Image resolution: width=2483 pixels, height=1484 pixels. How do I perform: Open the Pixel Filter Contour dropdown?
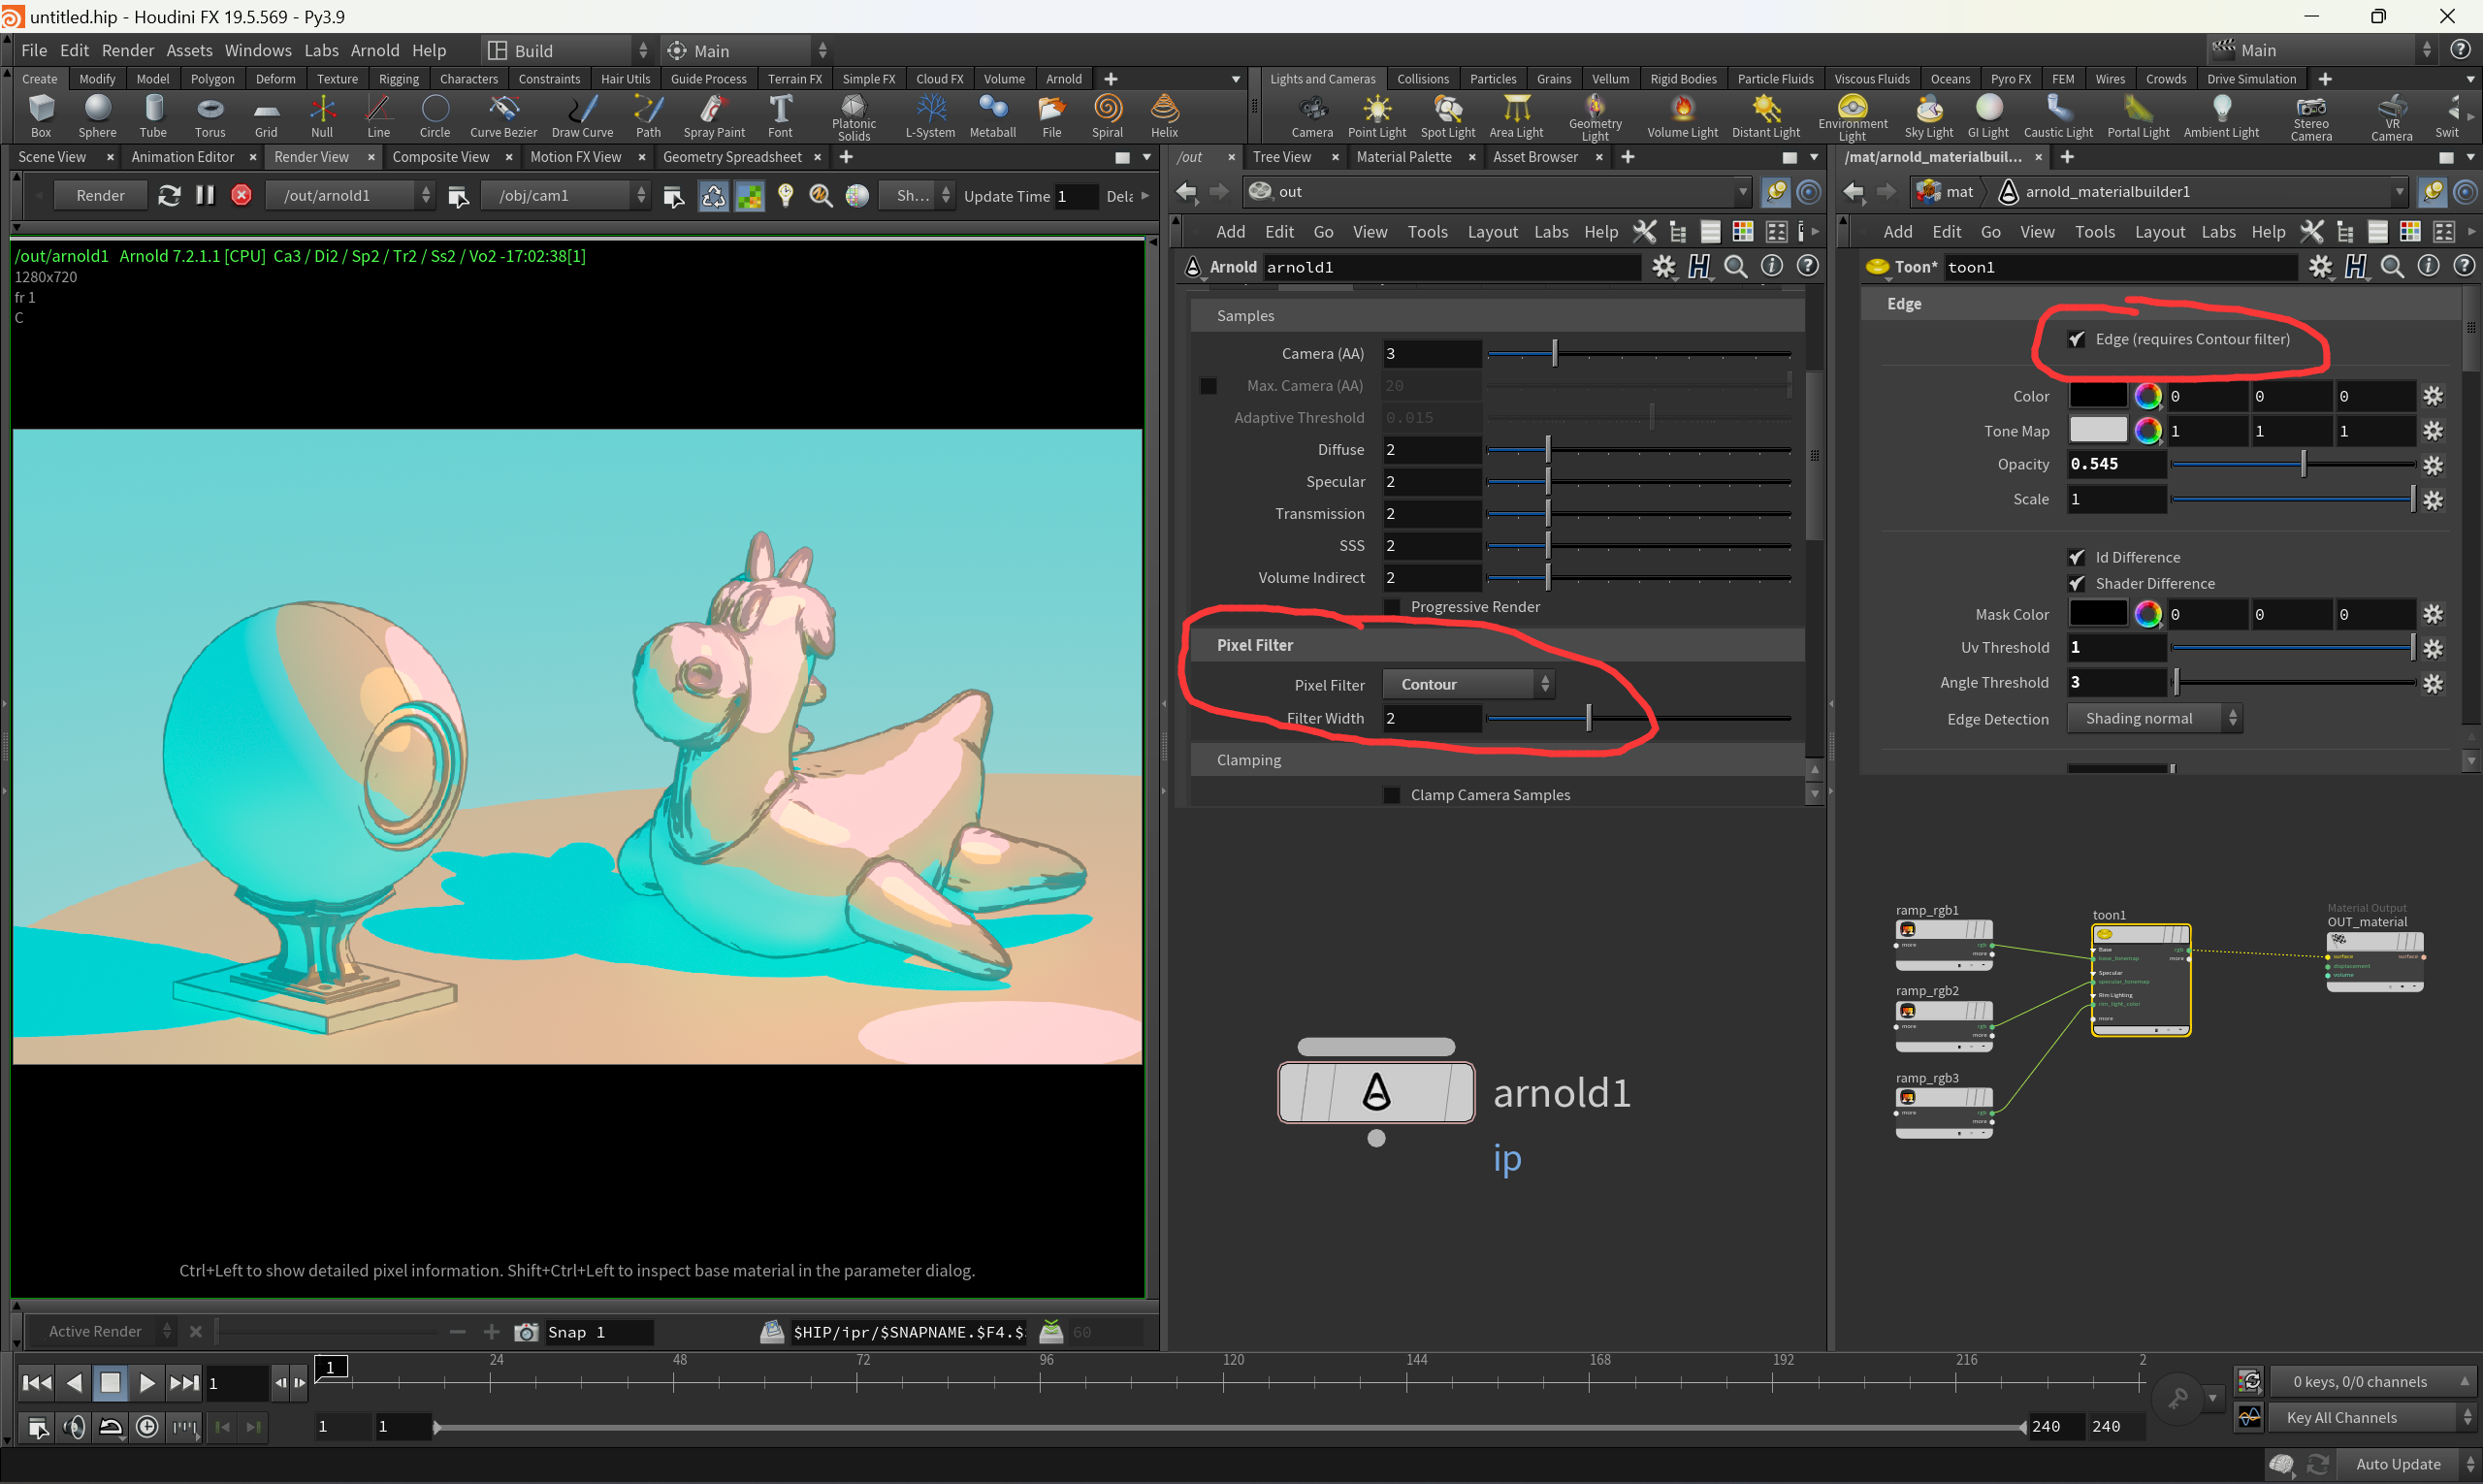click(x=1468, y=684)
